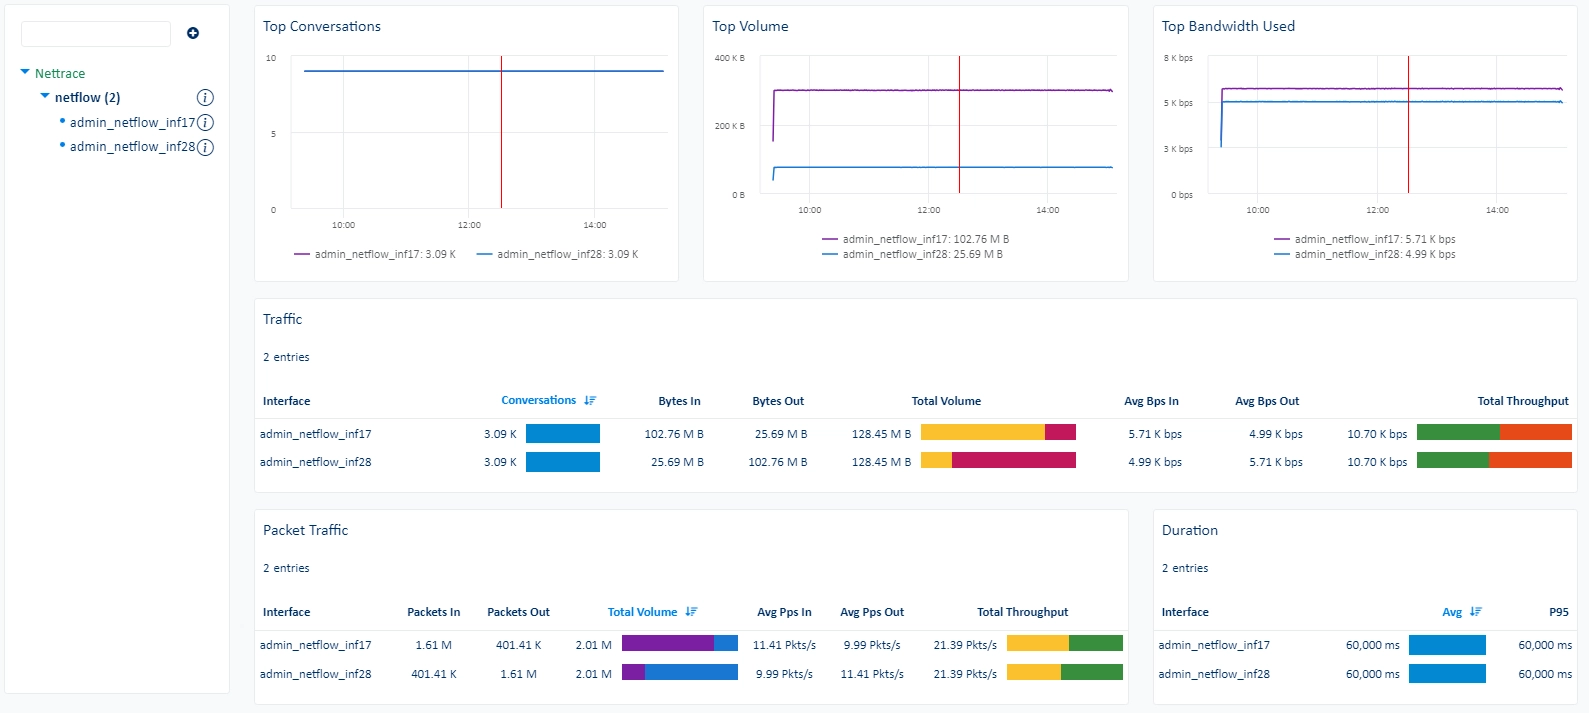
Task: Click the inf17 Total Volume yellow bar
Action: 982,432
